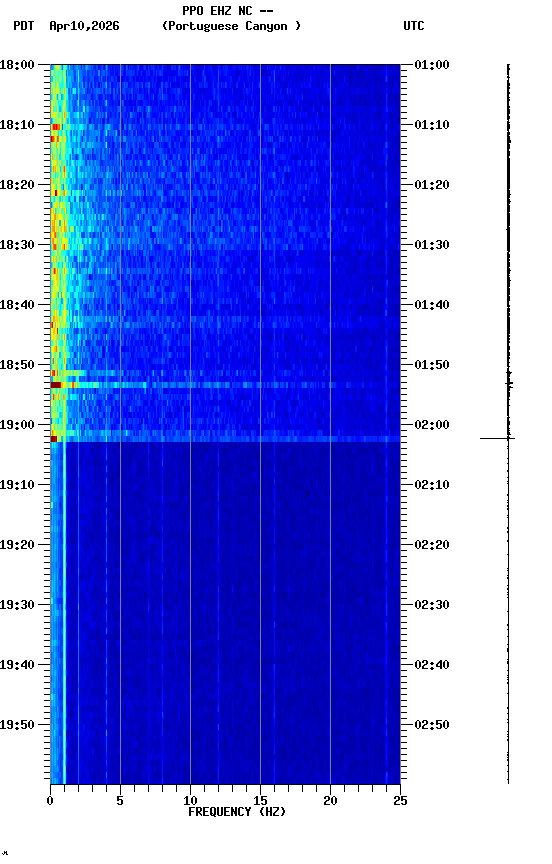Click the '18:10' PDT time label
The image size is (552, 864).
pos(17,125)
